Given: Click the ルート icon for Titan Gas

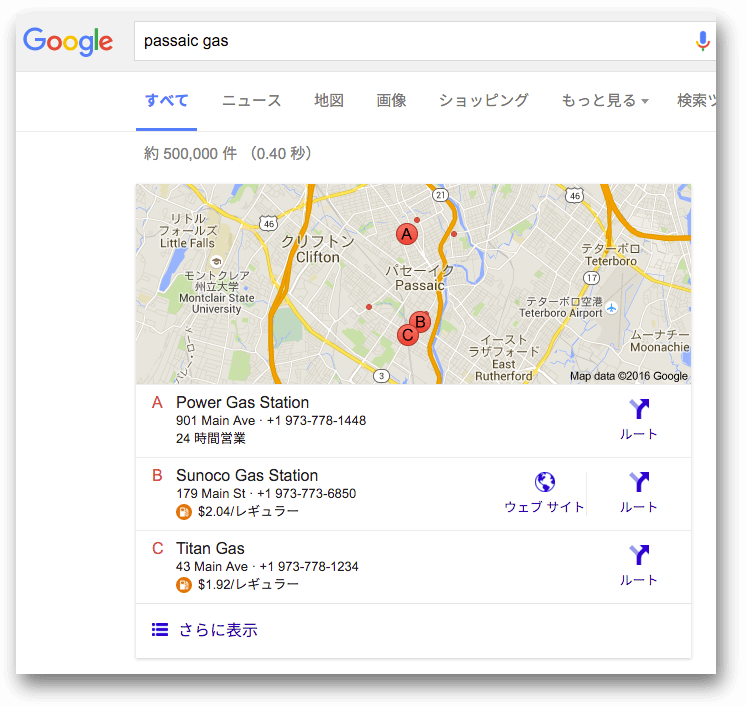Looking at the screenshot, I should click(x=638, y=555).
